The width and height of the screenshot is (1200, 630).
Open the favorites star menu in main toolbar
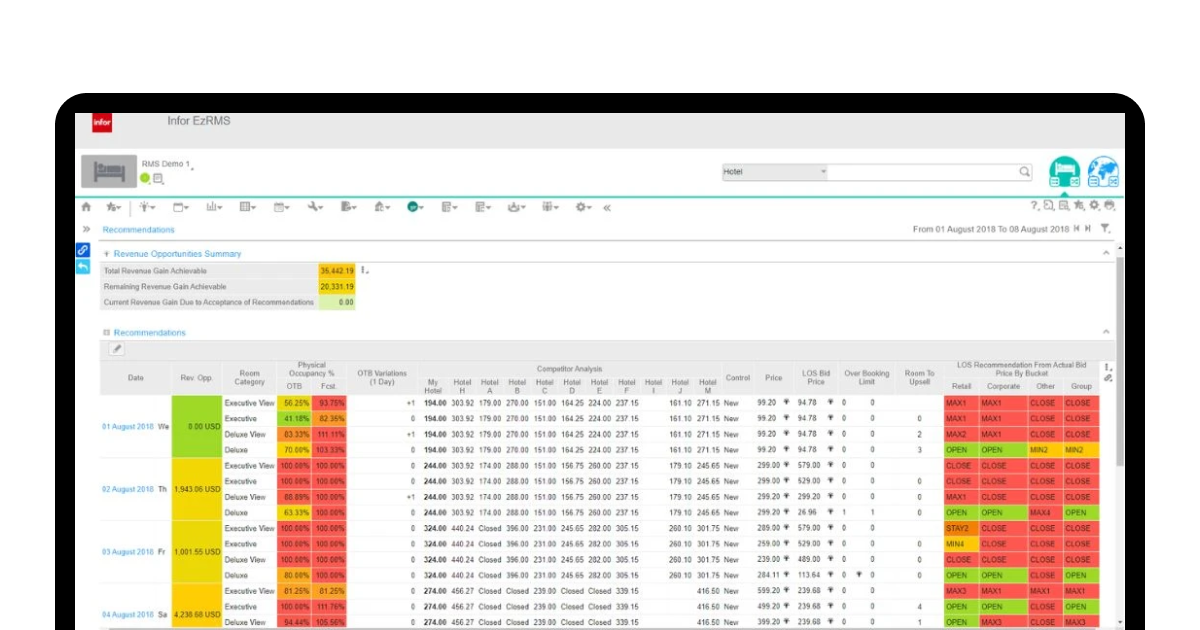(x=114, y=207)
